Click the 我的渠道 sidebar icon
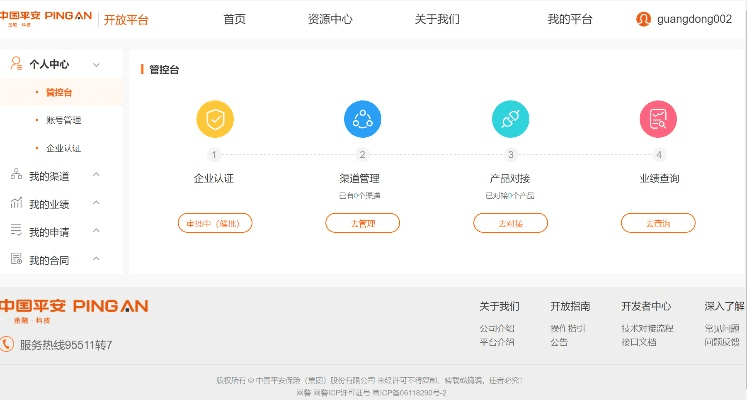Image resolution: width=747 pixels, height=400 pixels. [16, 175]
